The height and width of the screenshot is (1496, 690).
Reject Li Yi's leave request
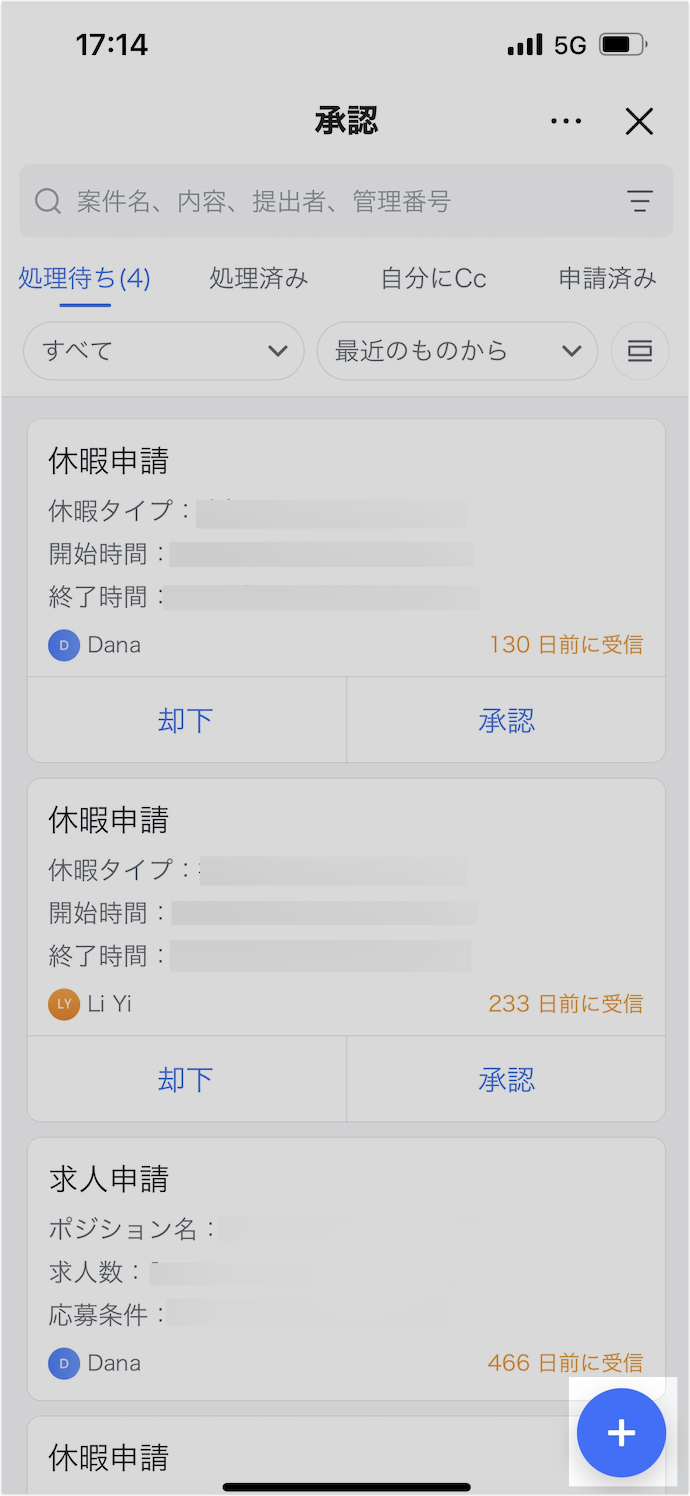tap(186, 1079)
